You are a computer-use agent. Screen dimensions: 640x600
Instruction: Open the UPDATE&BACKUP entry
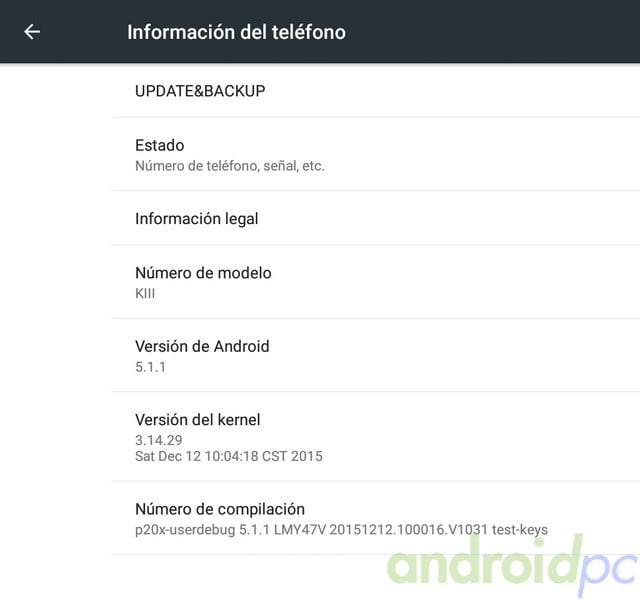[376, 91]
